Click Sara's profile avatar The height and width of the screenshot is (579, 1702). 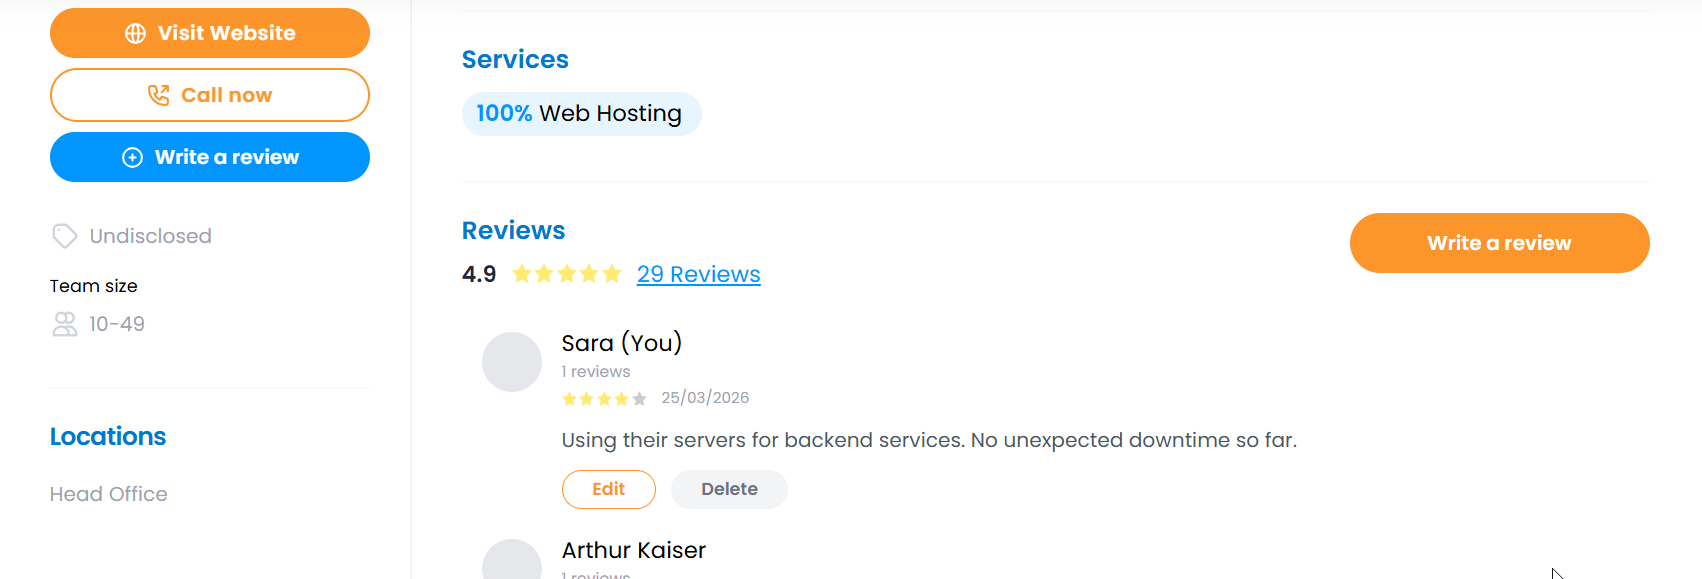tap(512, 362)
